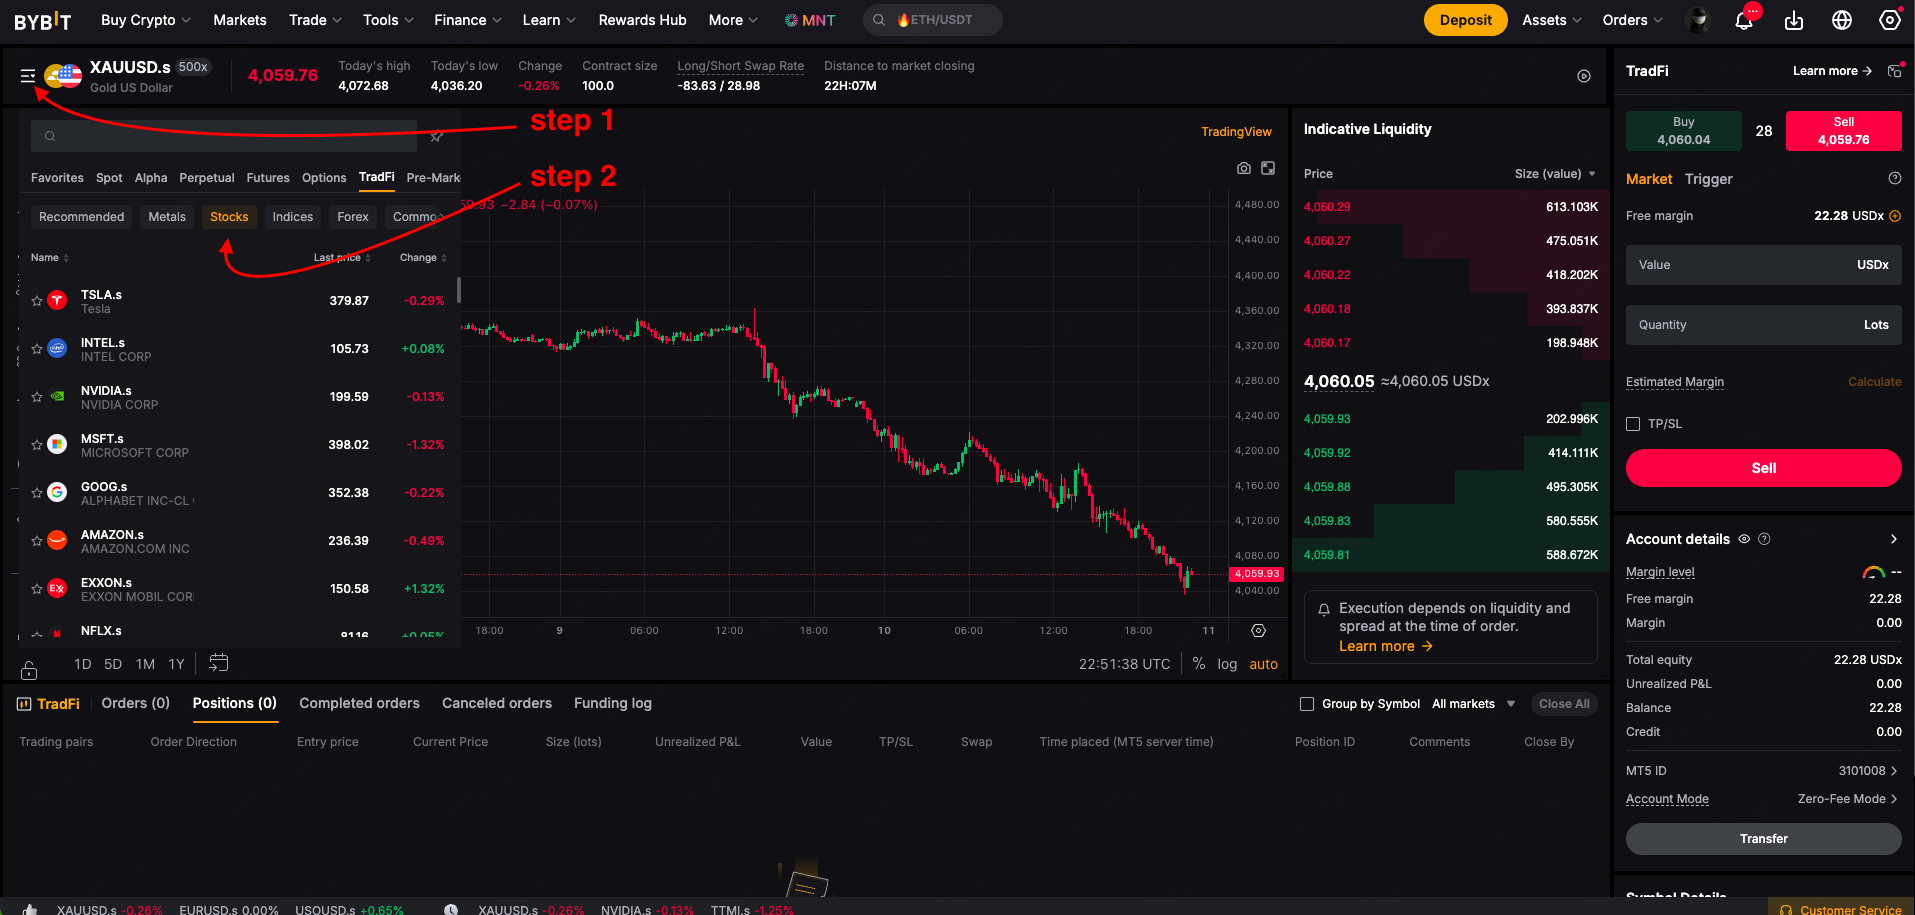This screenshot has height=915, width=1915.
Task: Sort symbol list by Change column
Action: 423,258
